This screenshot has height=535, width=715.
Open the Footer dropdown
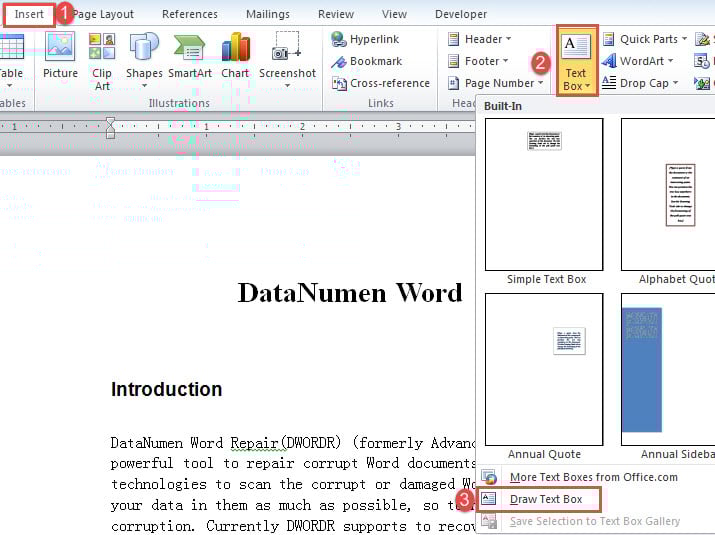pyautogui.click(x=478, y=61)
